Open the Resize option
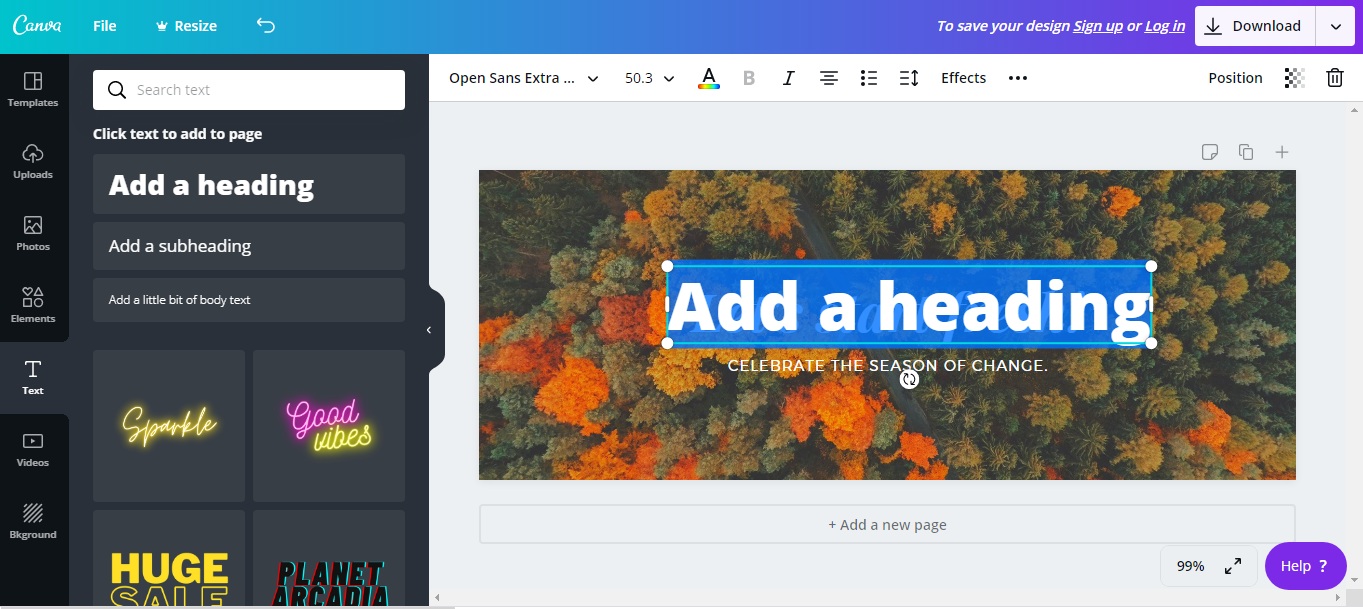Screen dimensions: 1363x609 [186, 26]
